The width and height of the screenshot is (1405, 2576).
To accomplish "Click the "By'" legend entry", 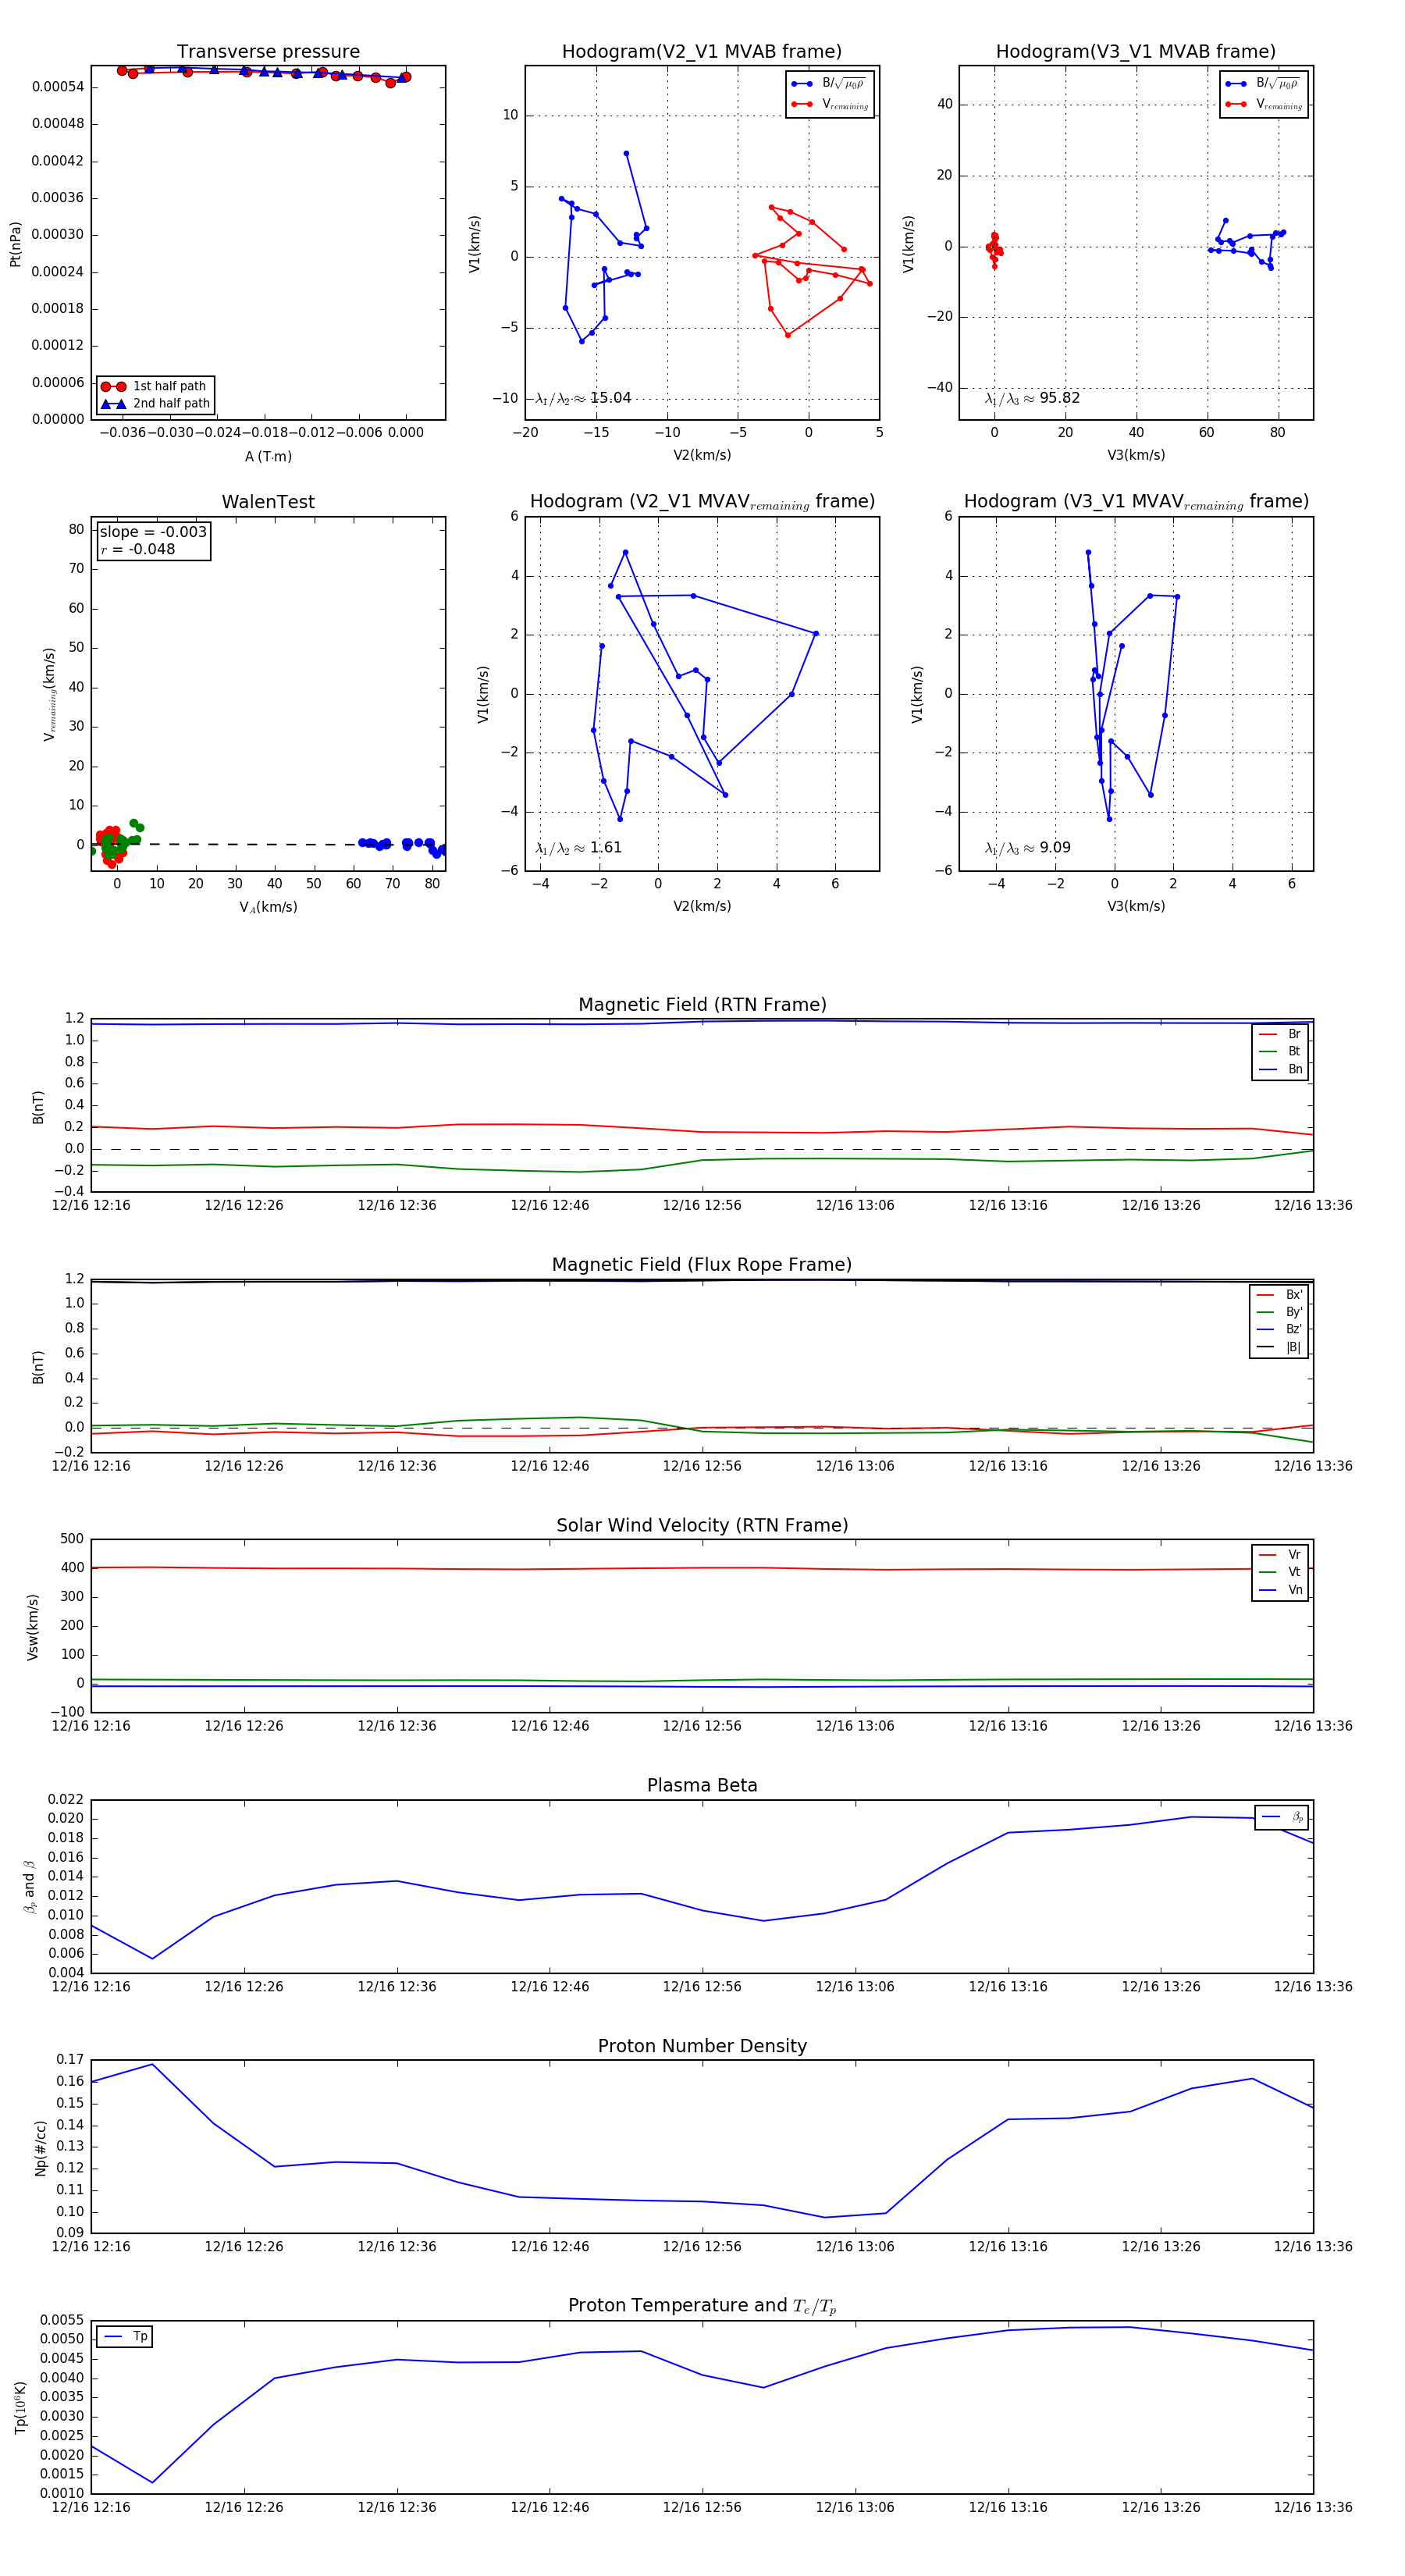I will (1279, 1312).
